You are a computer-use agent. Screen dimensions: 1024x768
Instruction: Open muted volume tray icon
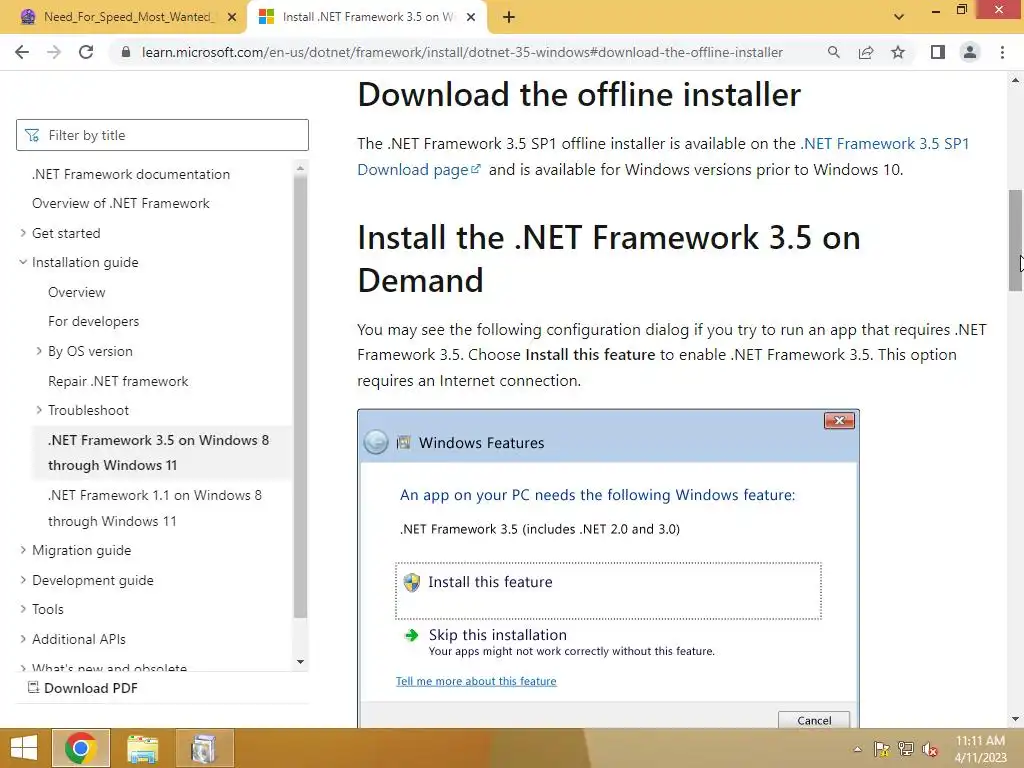point(930,749)
